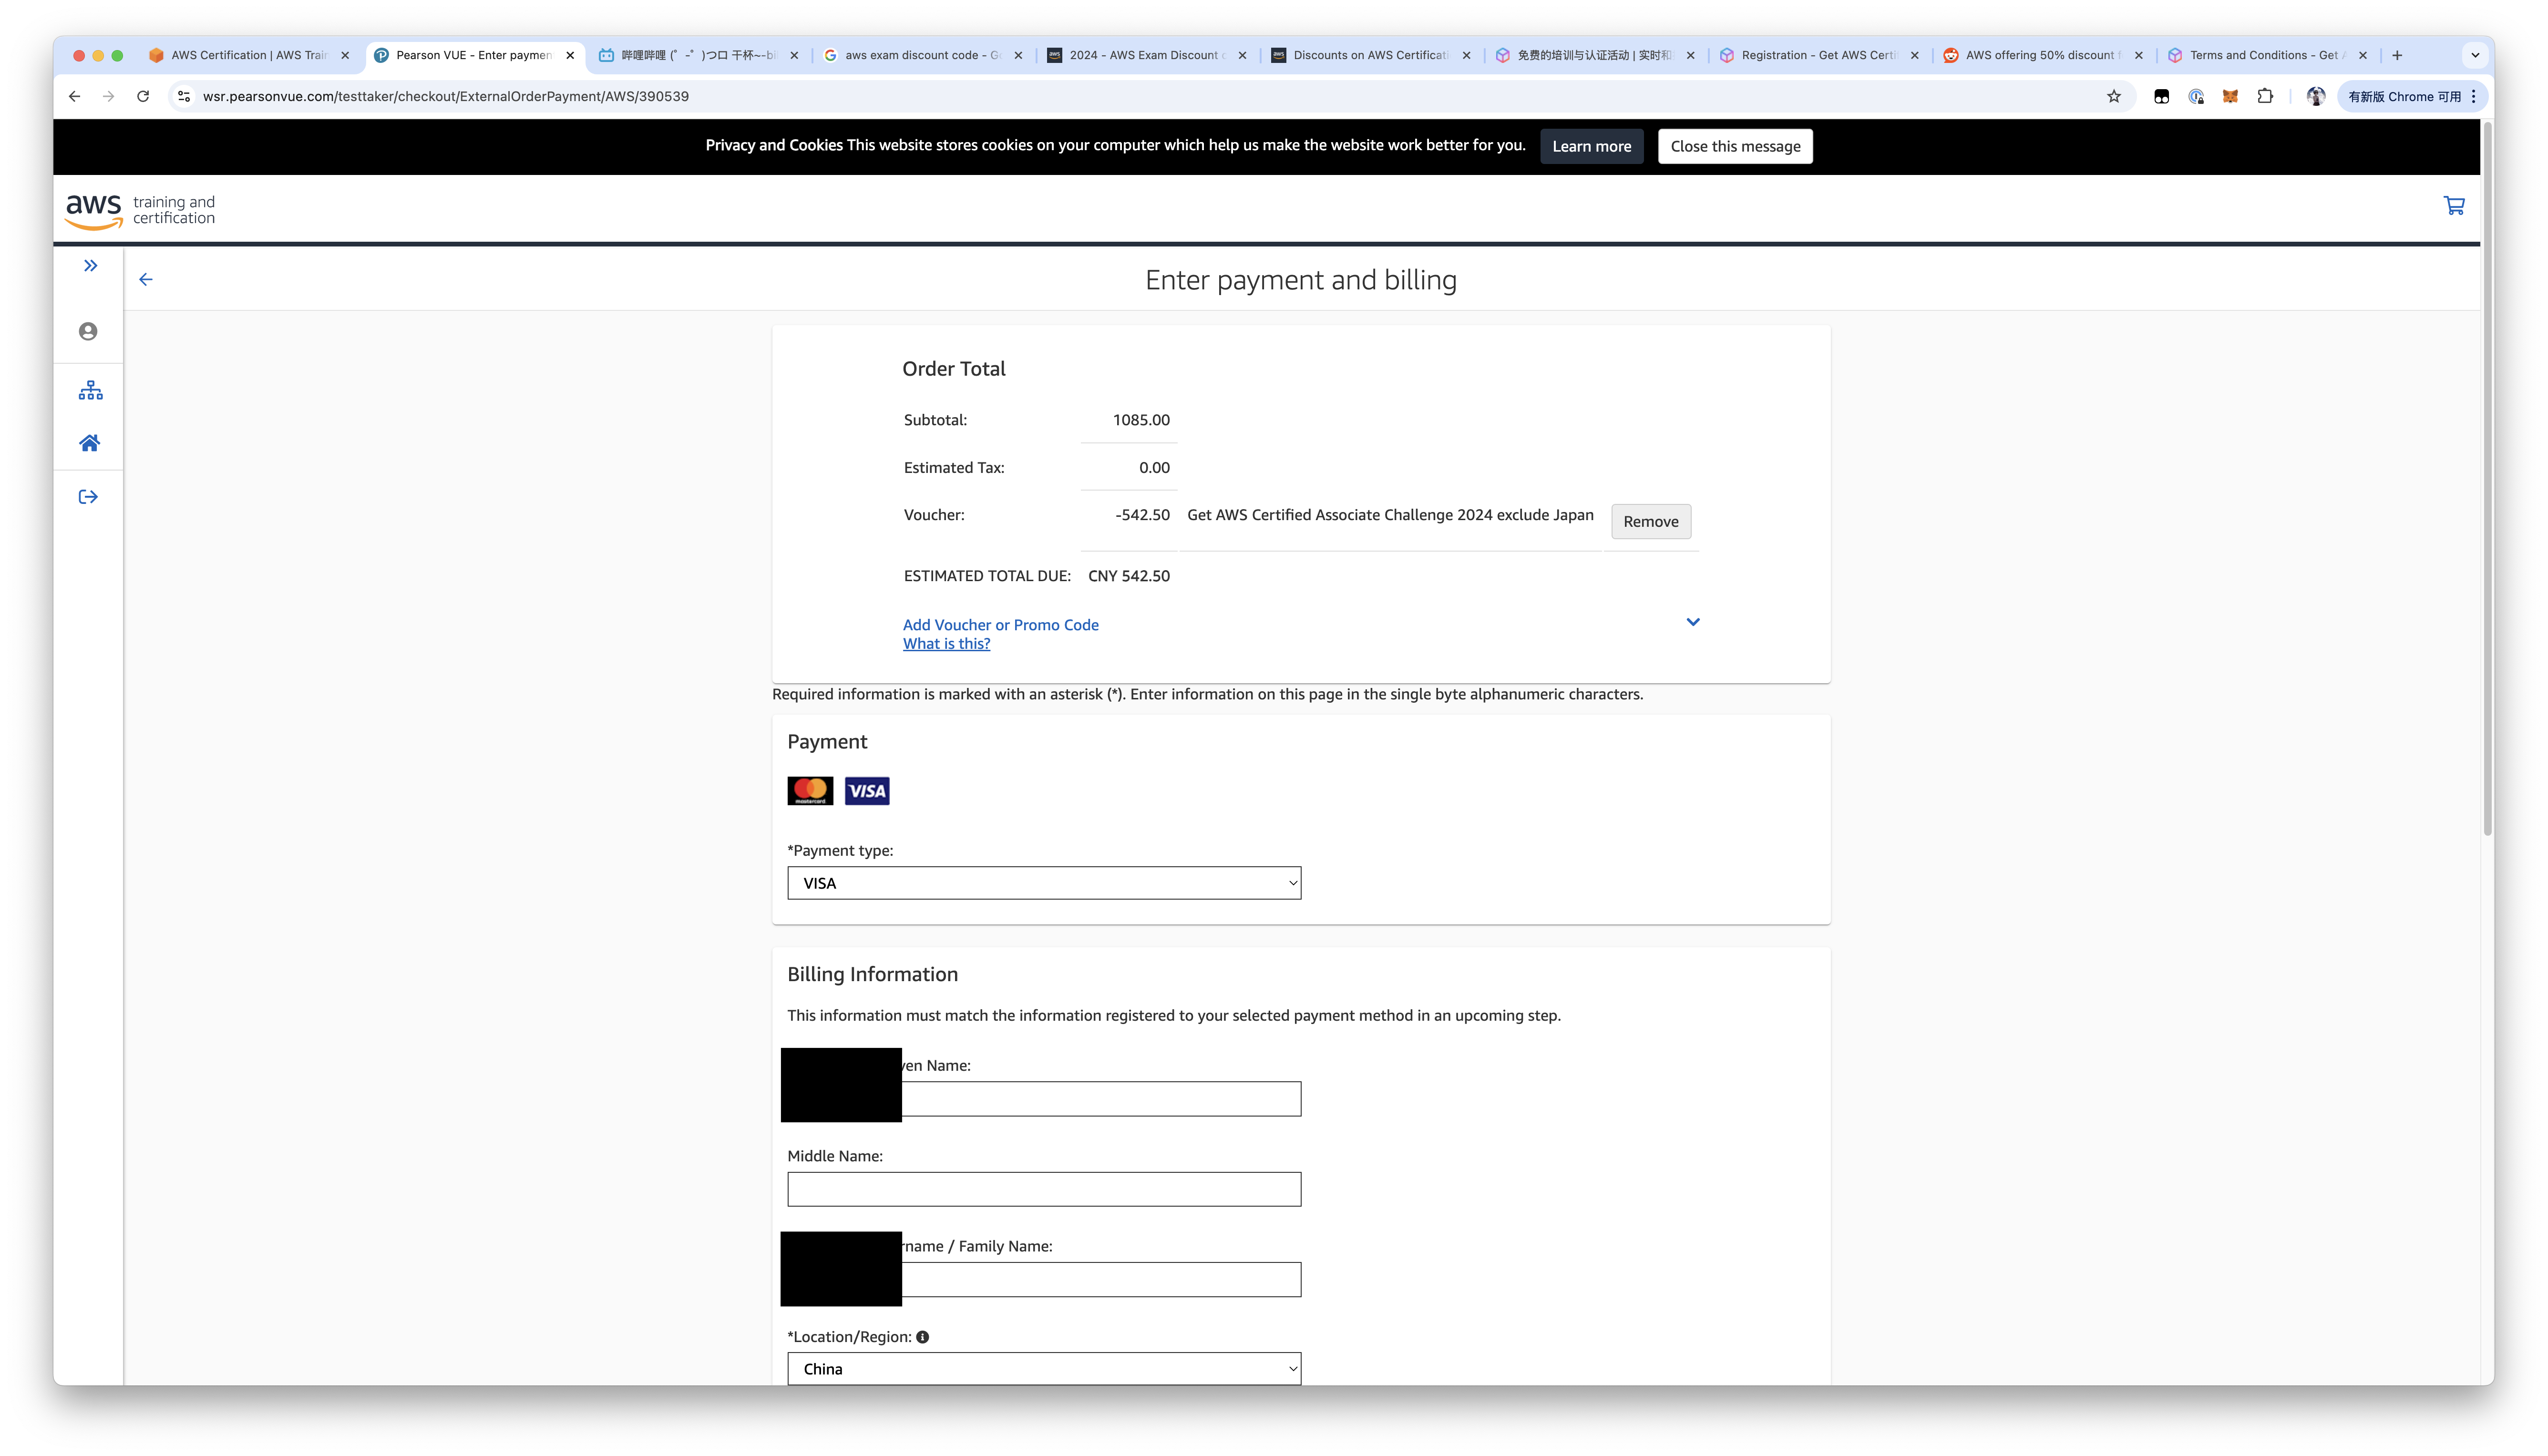Click the Learn more cookie button

1591,146
